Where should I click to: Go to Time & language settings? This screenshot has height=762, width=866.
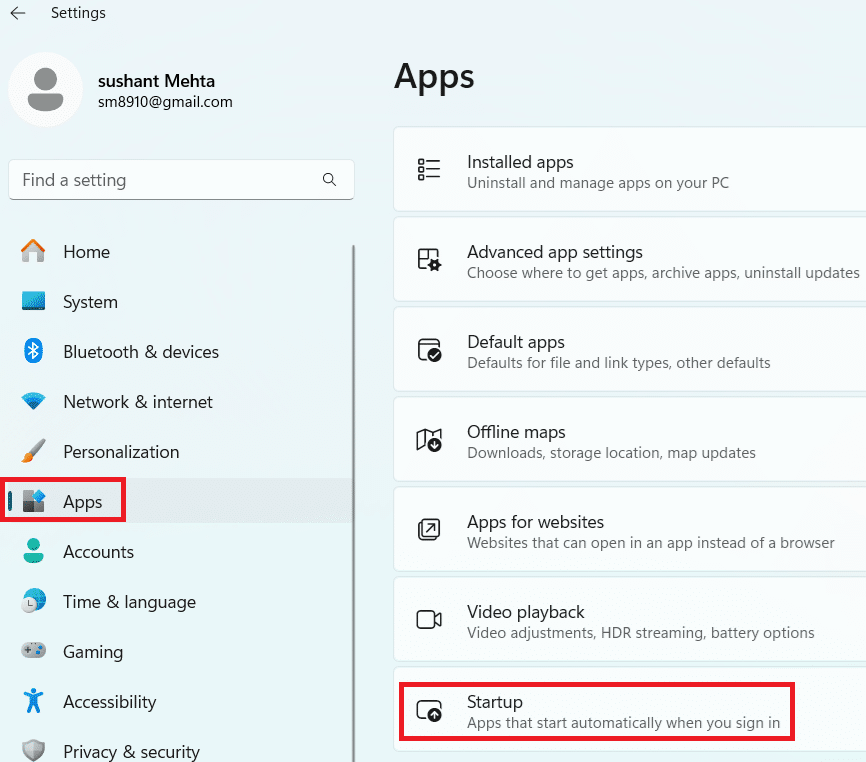[x=129, y=602]
